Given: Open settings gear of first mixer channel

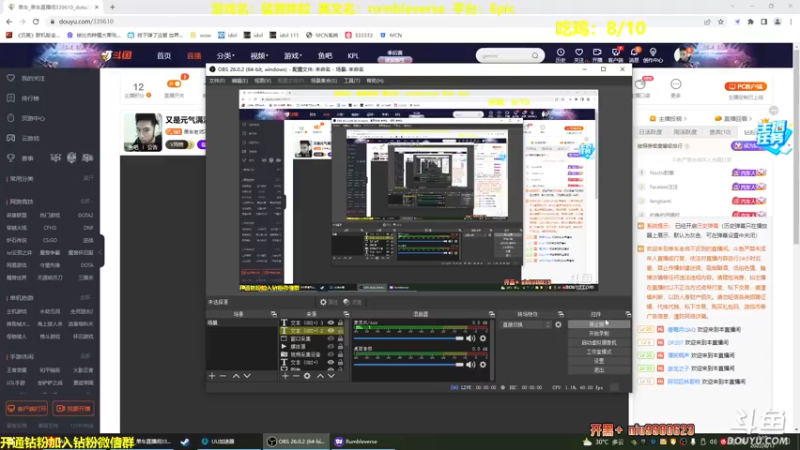Looking at the screenshot, I should [x=483, y=338].
